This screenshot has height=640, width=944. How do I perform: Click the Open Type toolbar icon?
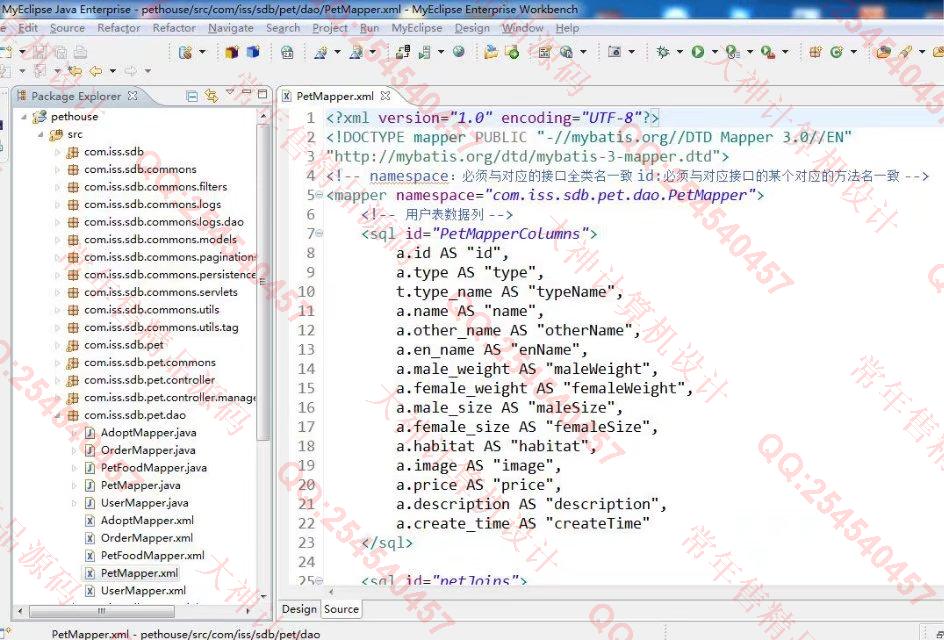click(x=883, y=52)
